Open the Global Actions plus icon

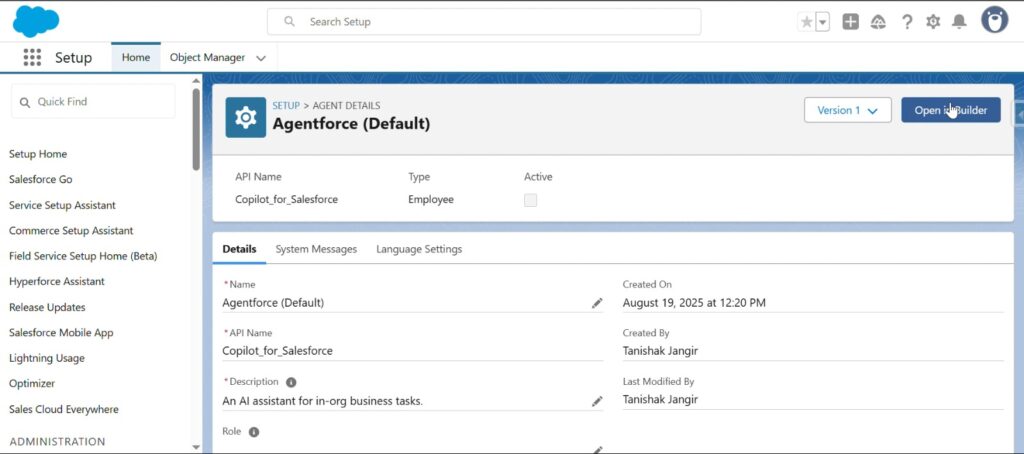[x=850, y=22]
